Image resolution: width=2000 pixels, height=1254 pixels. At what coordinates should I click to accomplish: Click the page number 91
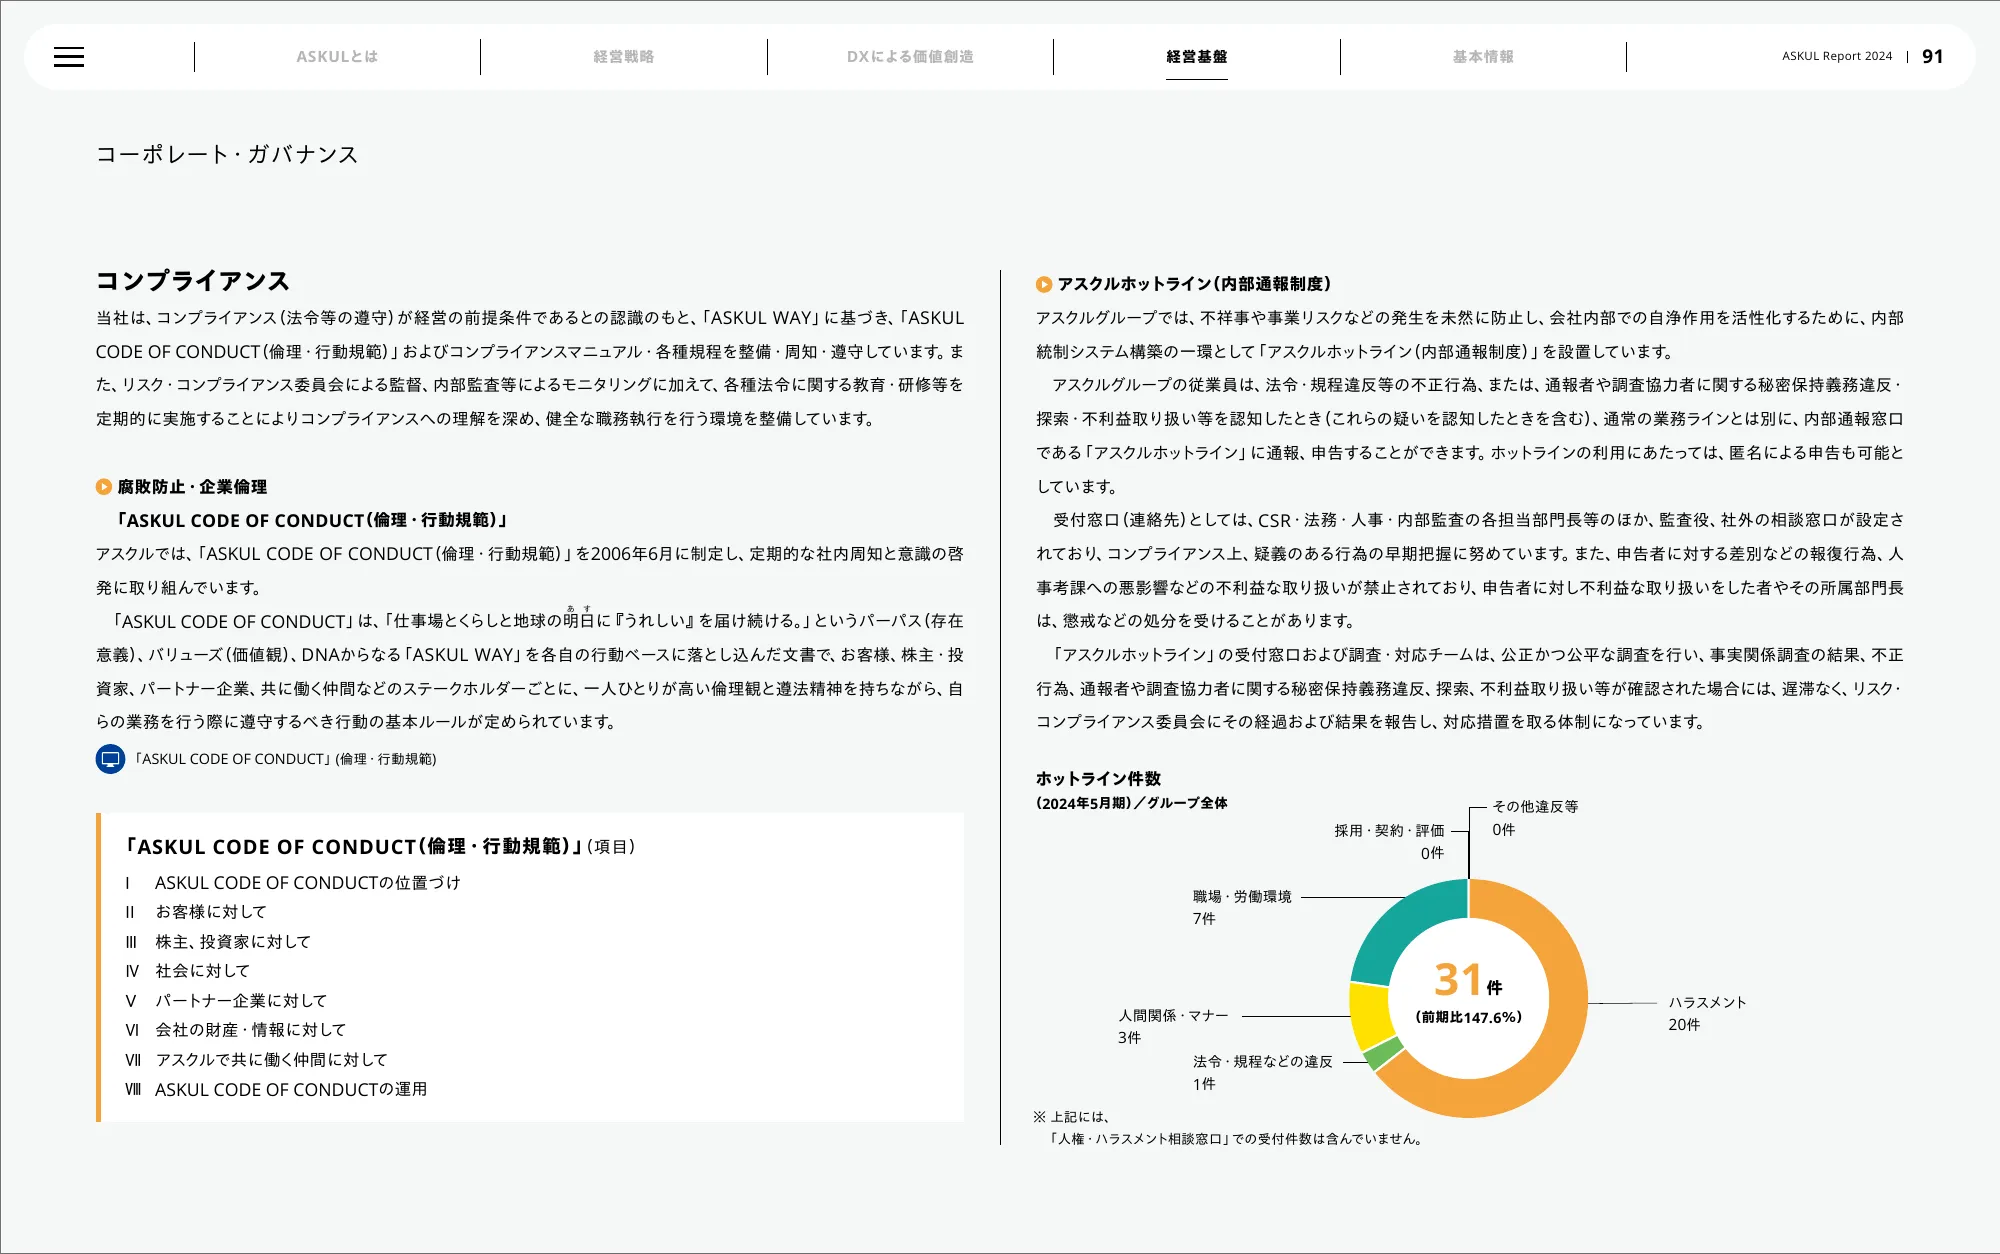[x=1932, y=57]
